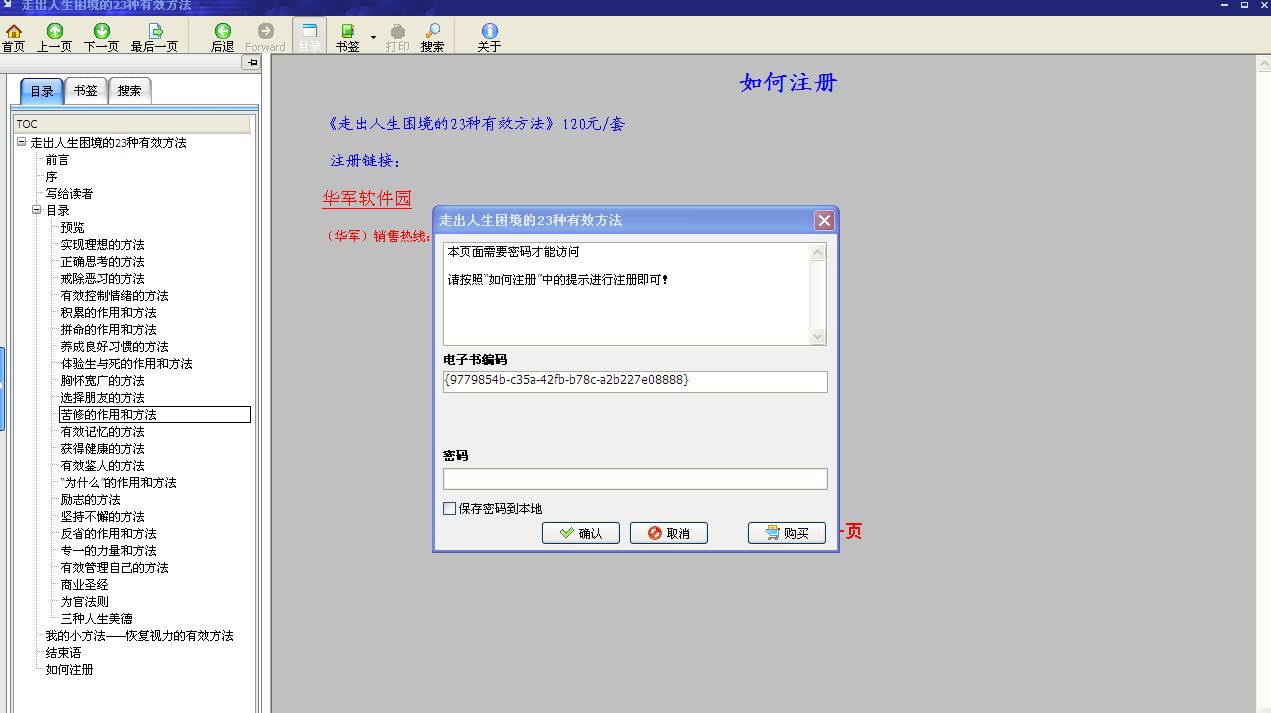Open 积累的作用和方法 chapter
The image size is (1271, 713).
coord(108,313)
